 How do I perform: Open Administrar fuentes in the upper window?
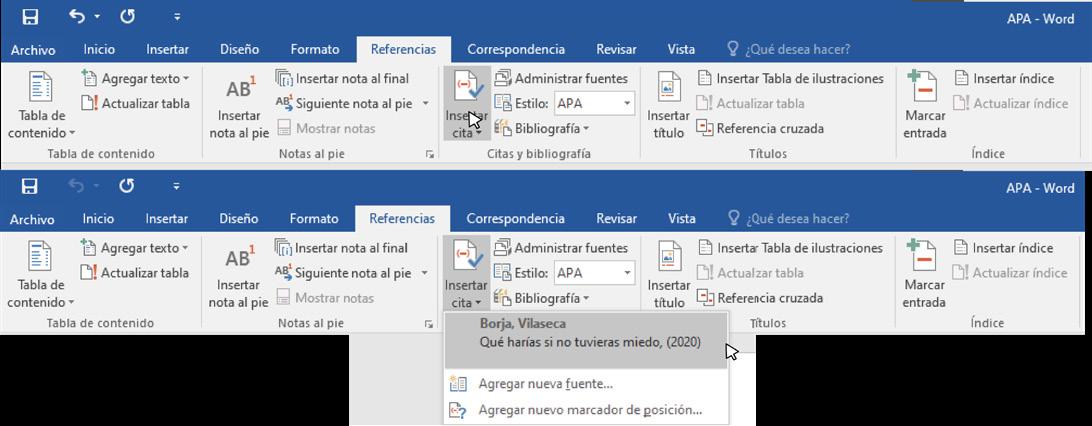[561, 79]
